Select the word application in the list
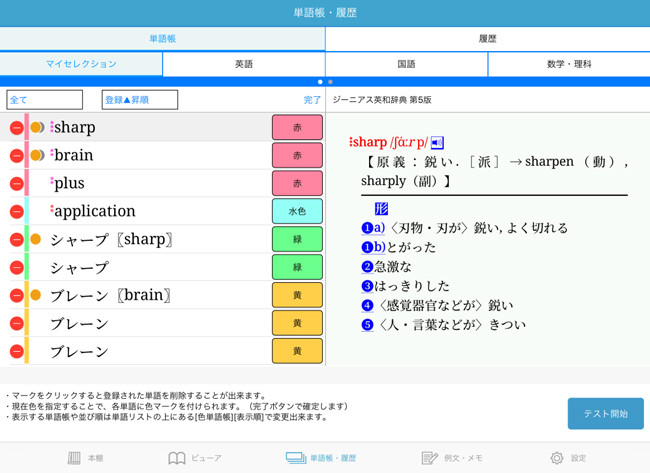 (95, 211)
